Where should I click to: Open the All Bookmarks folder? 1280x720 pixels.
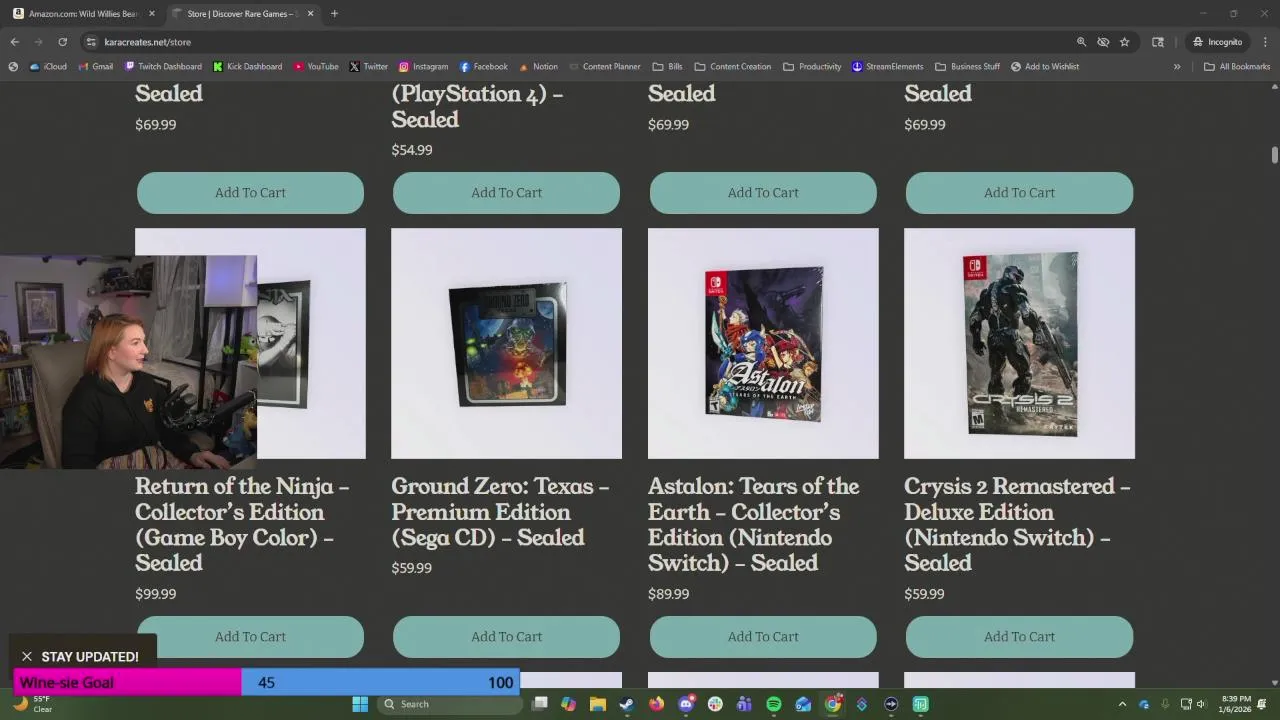1237,67
